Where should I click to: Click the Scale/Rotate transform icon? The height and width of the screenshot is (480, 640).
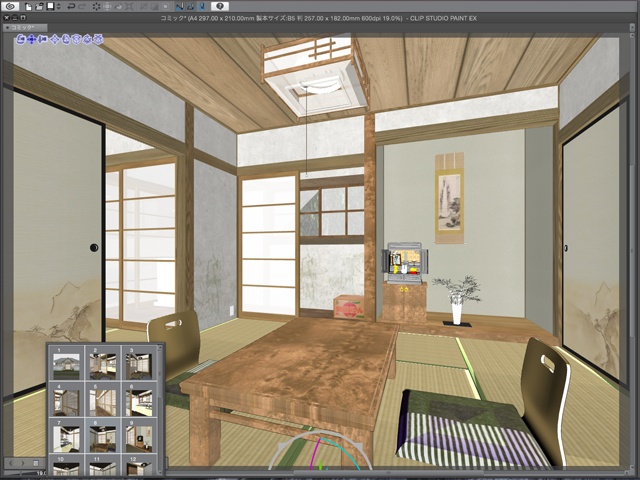click(x=129, y=7)
